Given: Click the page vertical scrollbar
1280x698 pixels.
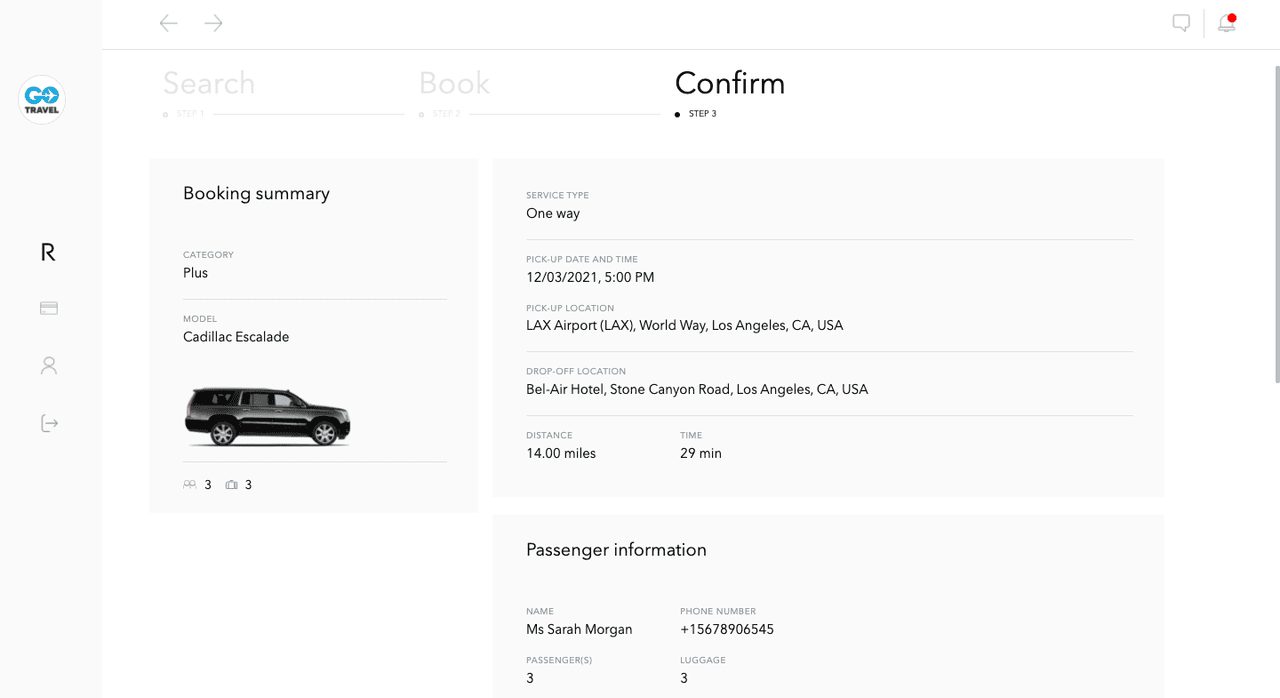Looking at the screenshot, I should tap(1276, 224).
